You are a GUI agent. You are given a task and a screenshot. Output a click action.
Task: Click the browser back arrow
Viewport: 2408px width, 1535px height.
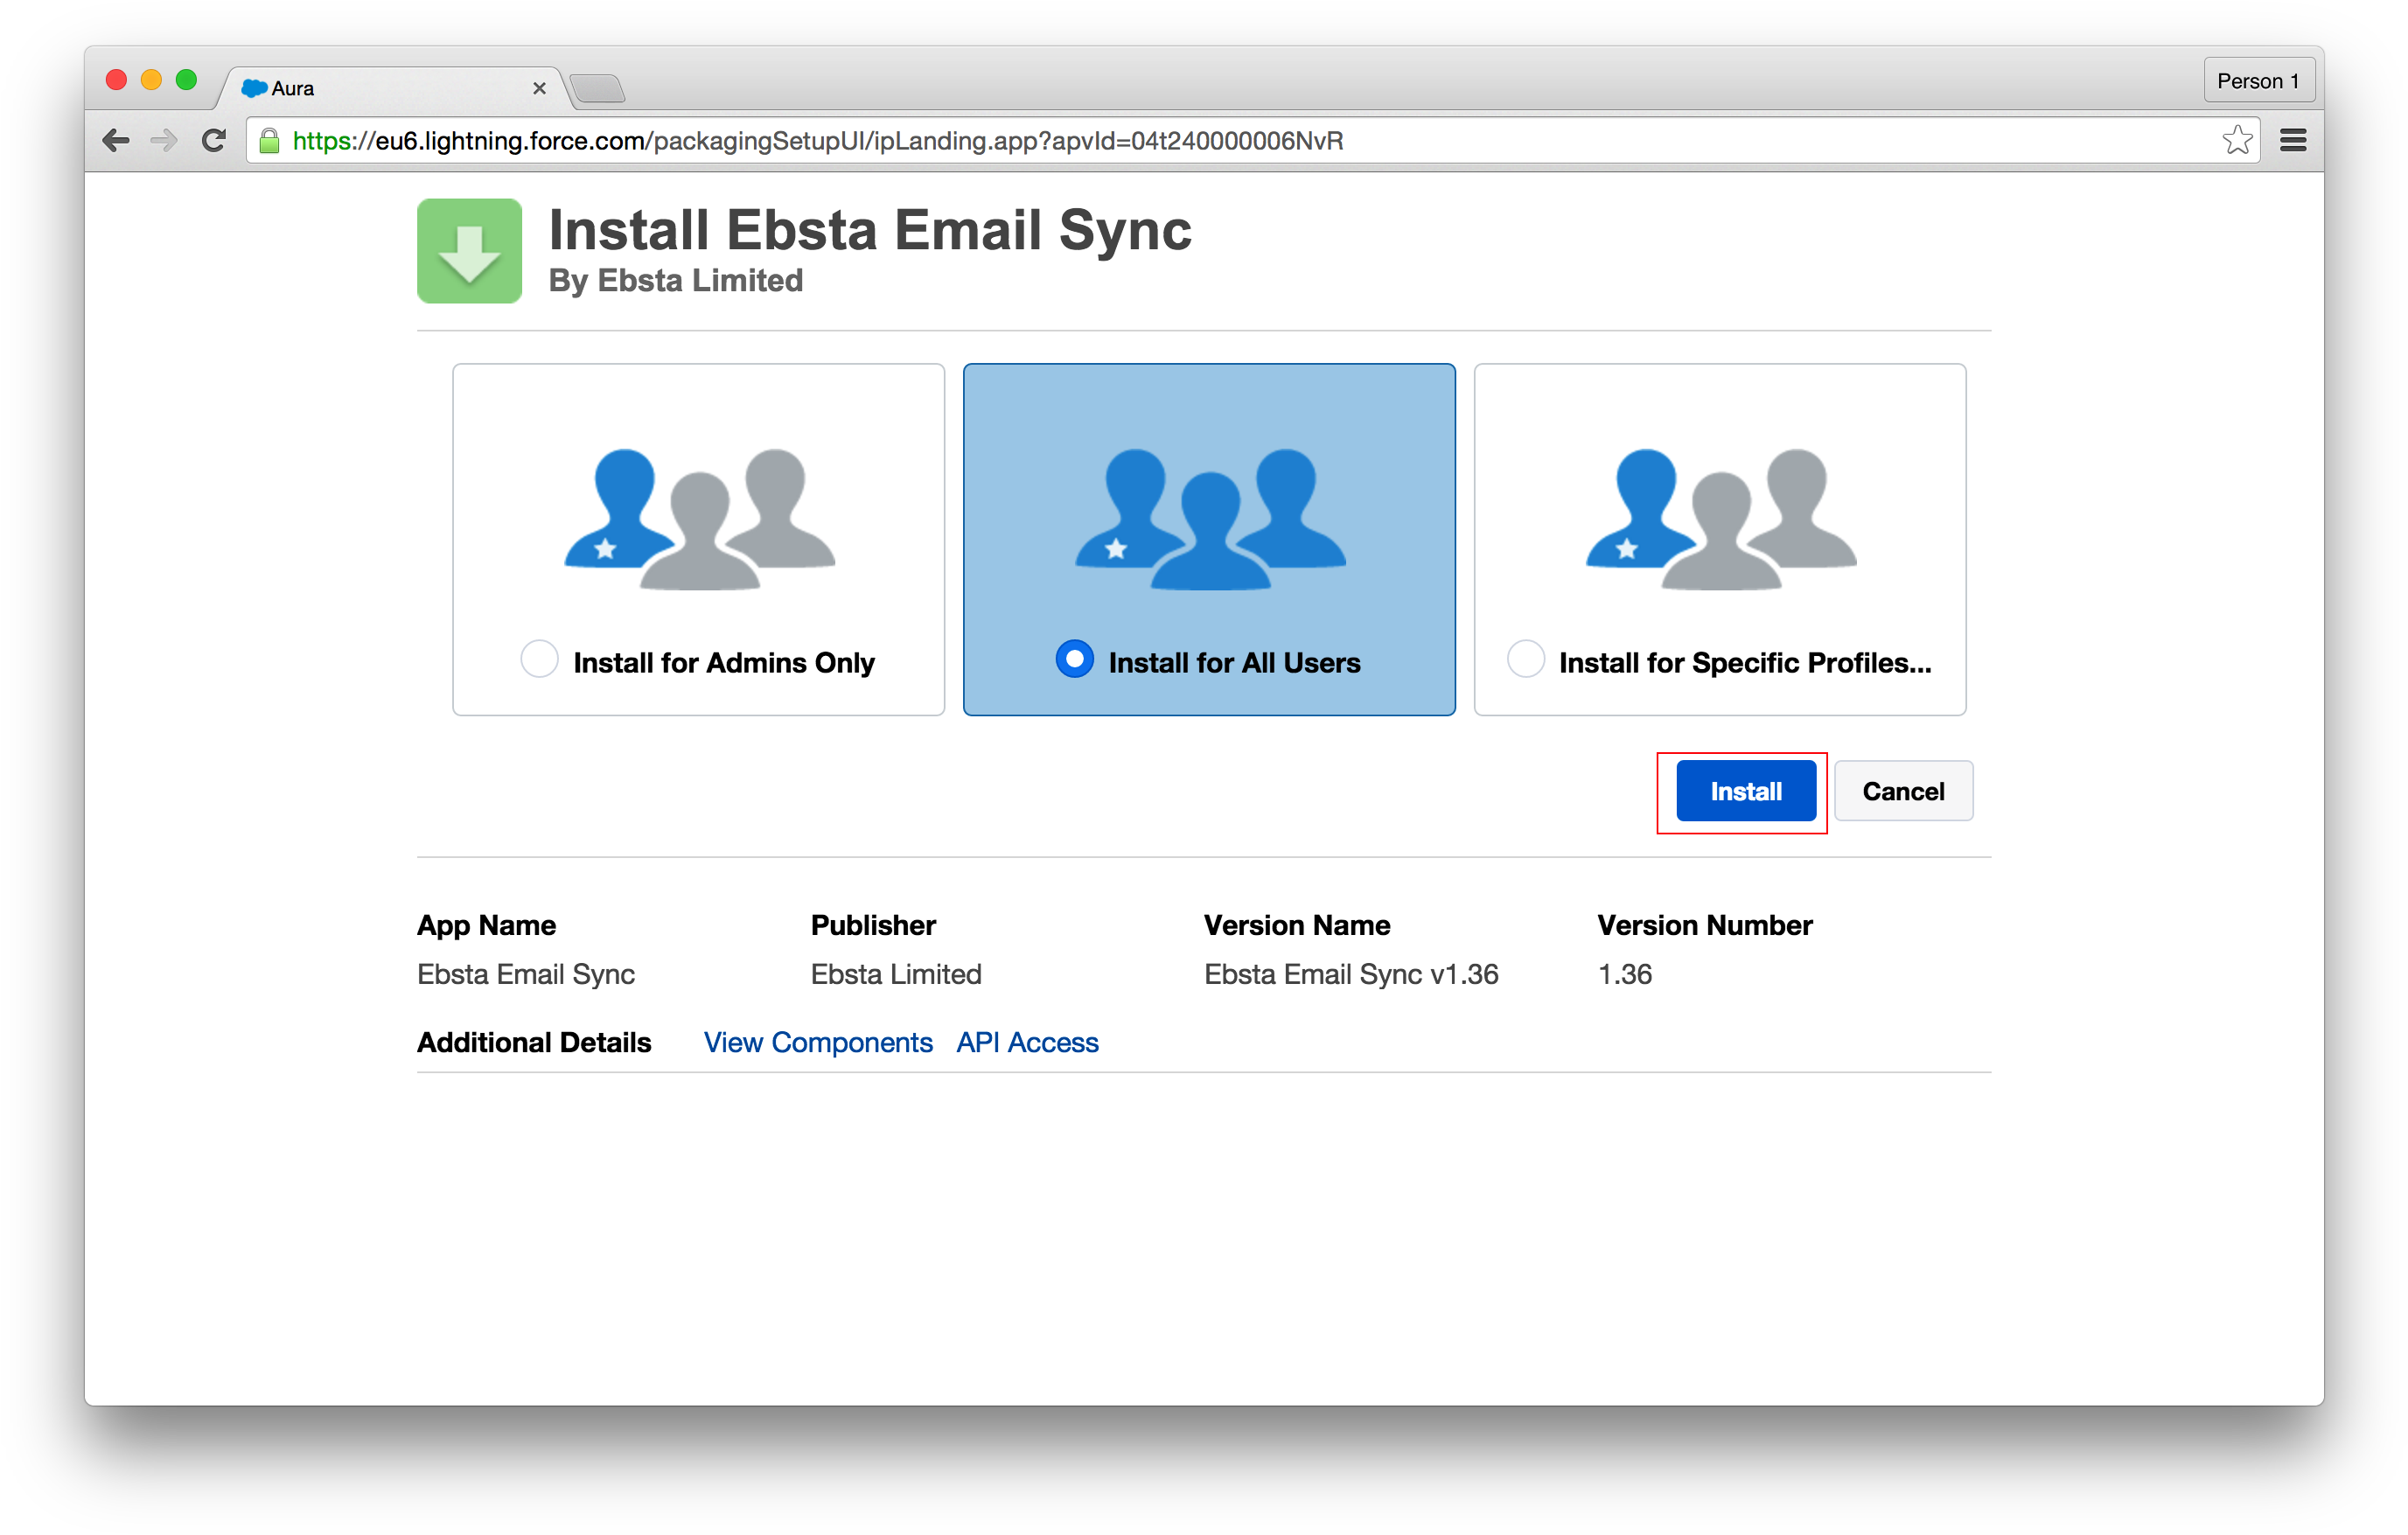(116, 141)
